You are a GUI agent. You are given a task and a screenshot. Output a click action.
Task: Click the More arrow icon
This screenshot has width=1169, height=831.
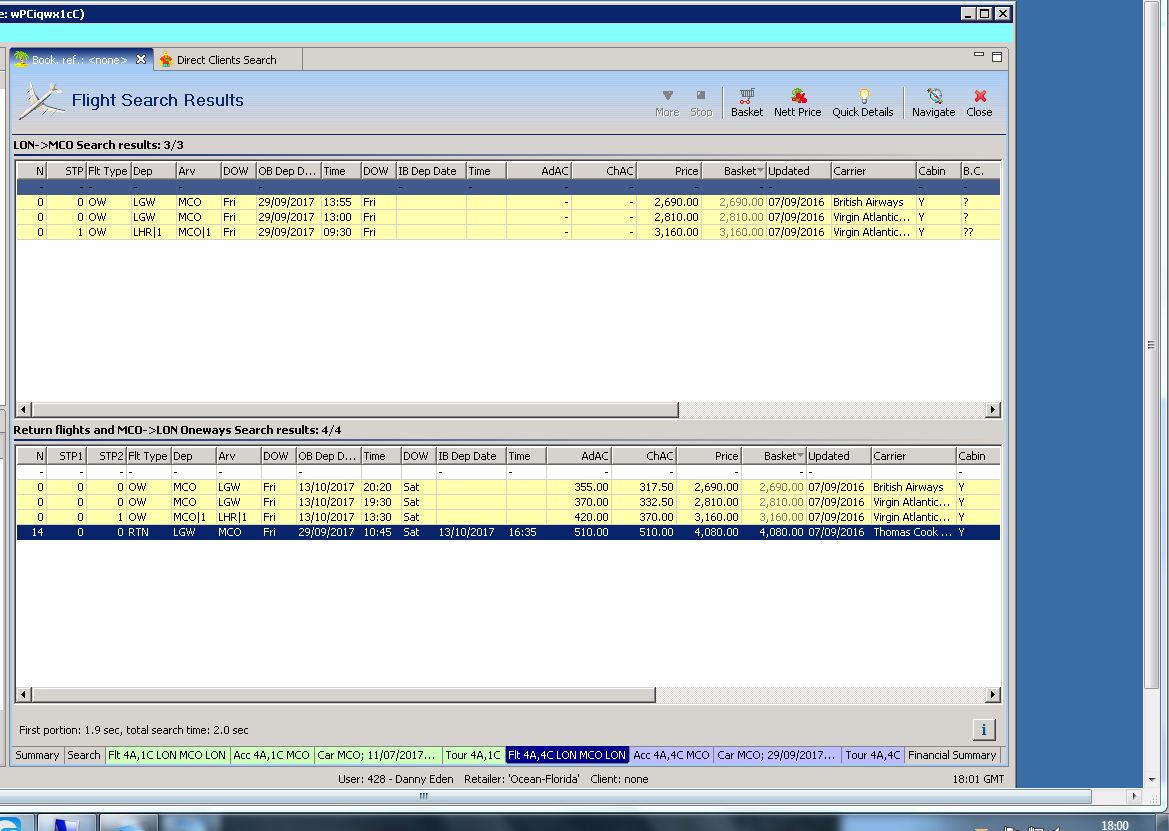(x=667, y=96)
